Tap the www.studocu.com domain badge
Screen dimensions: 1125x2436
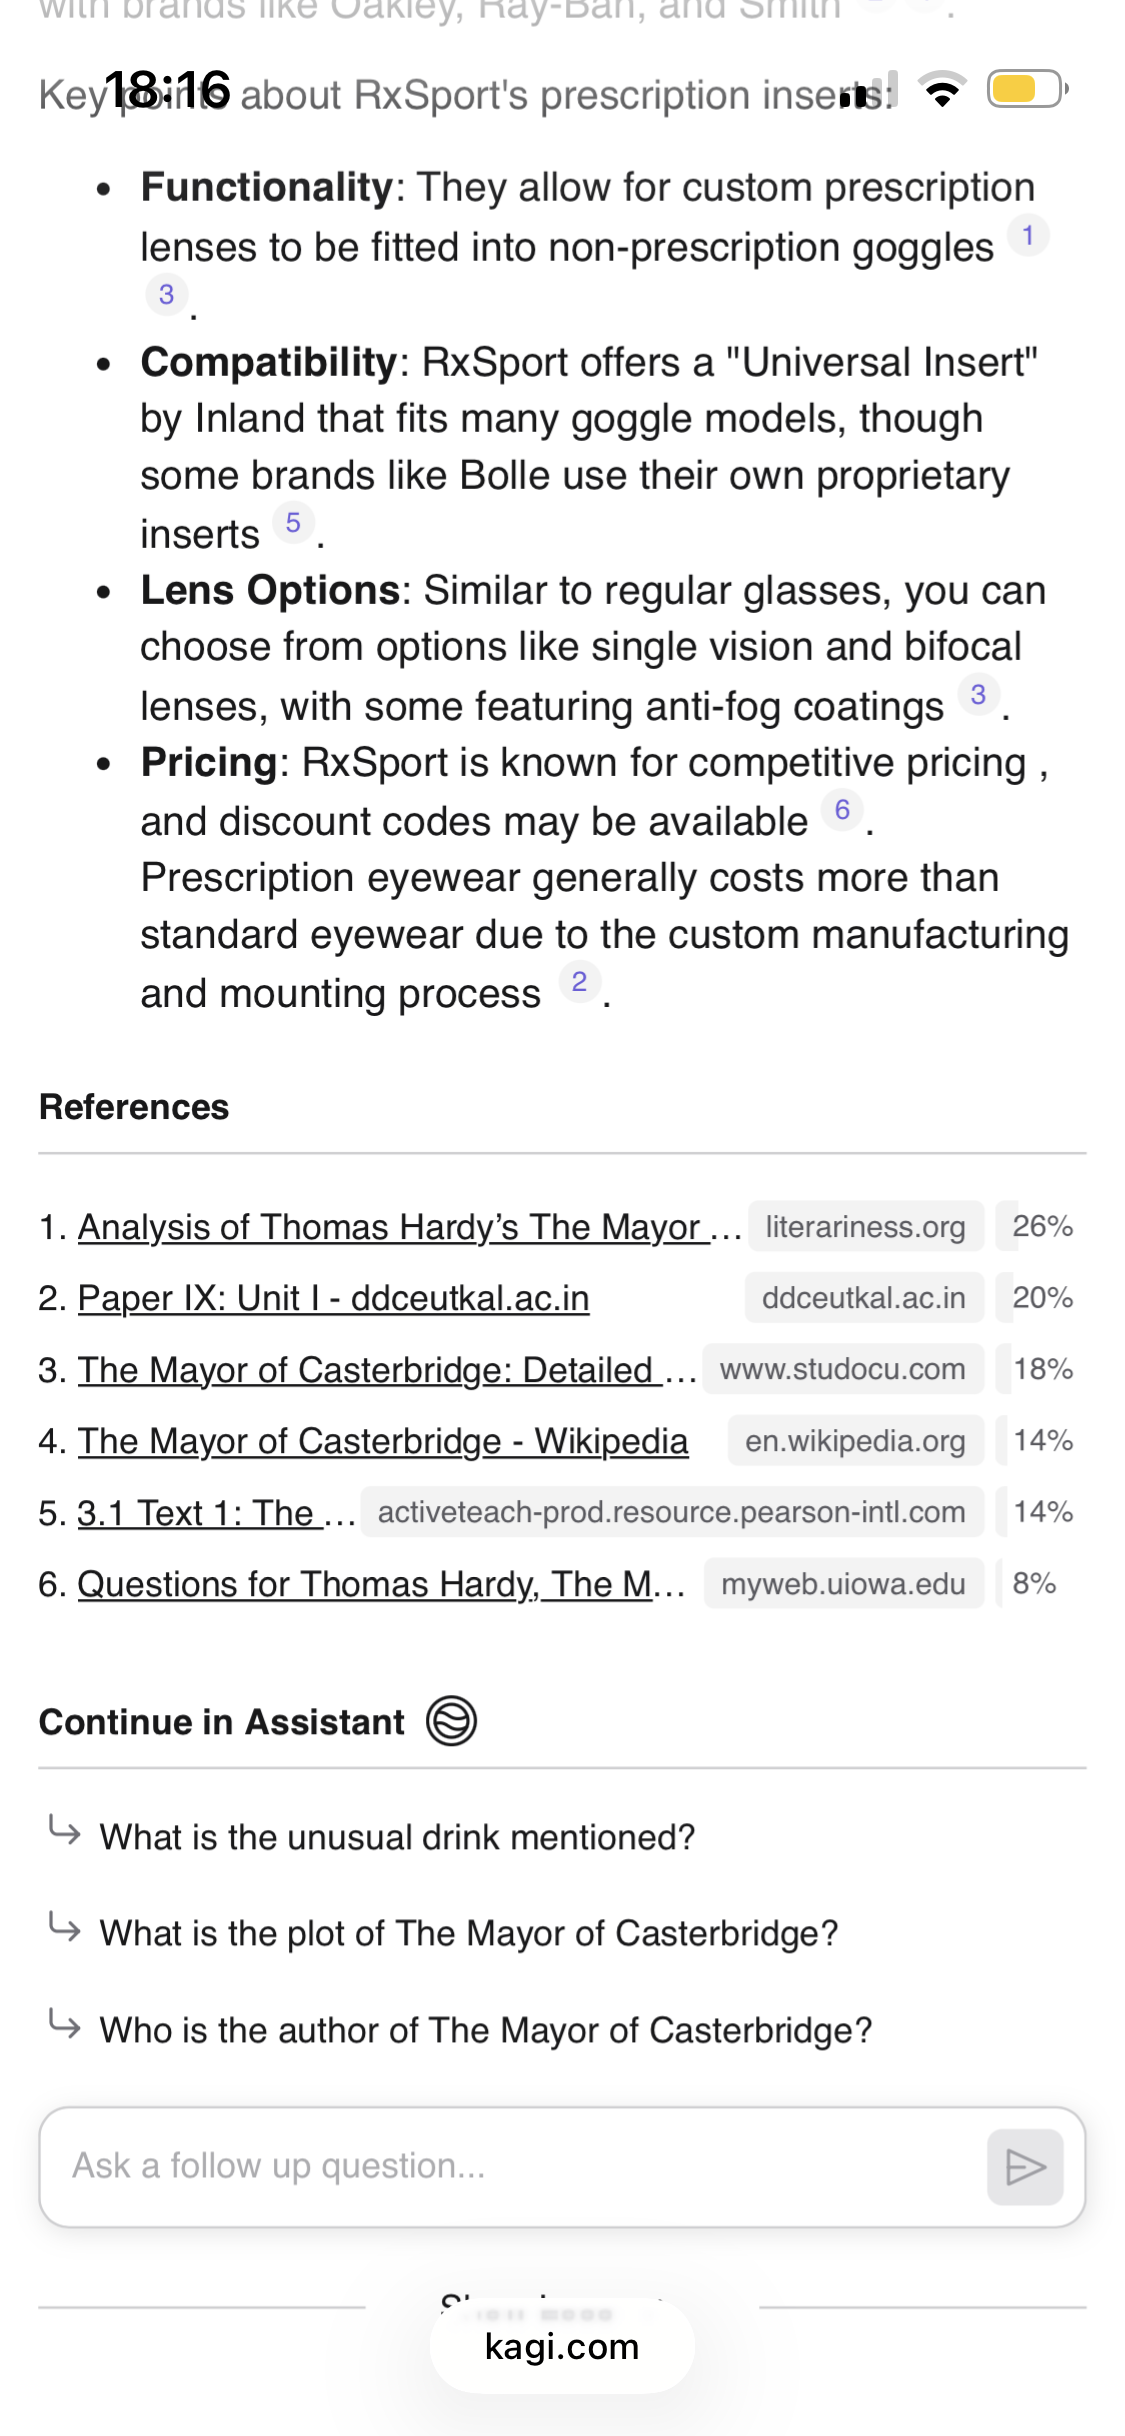point(842,1369)
